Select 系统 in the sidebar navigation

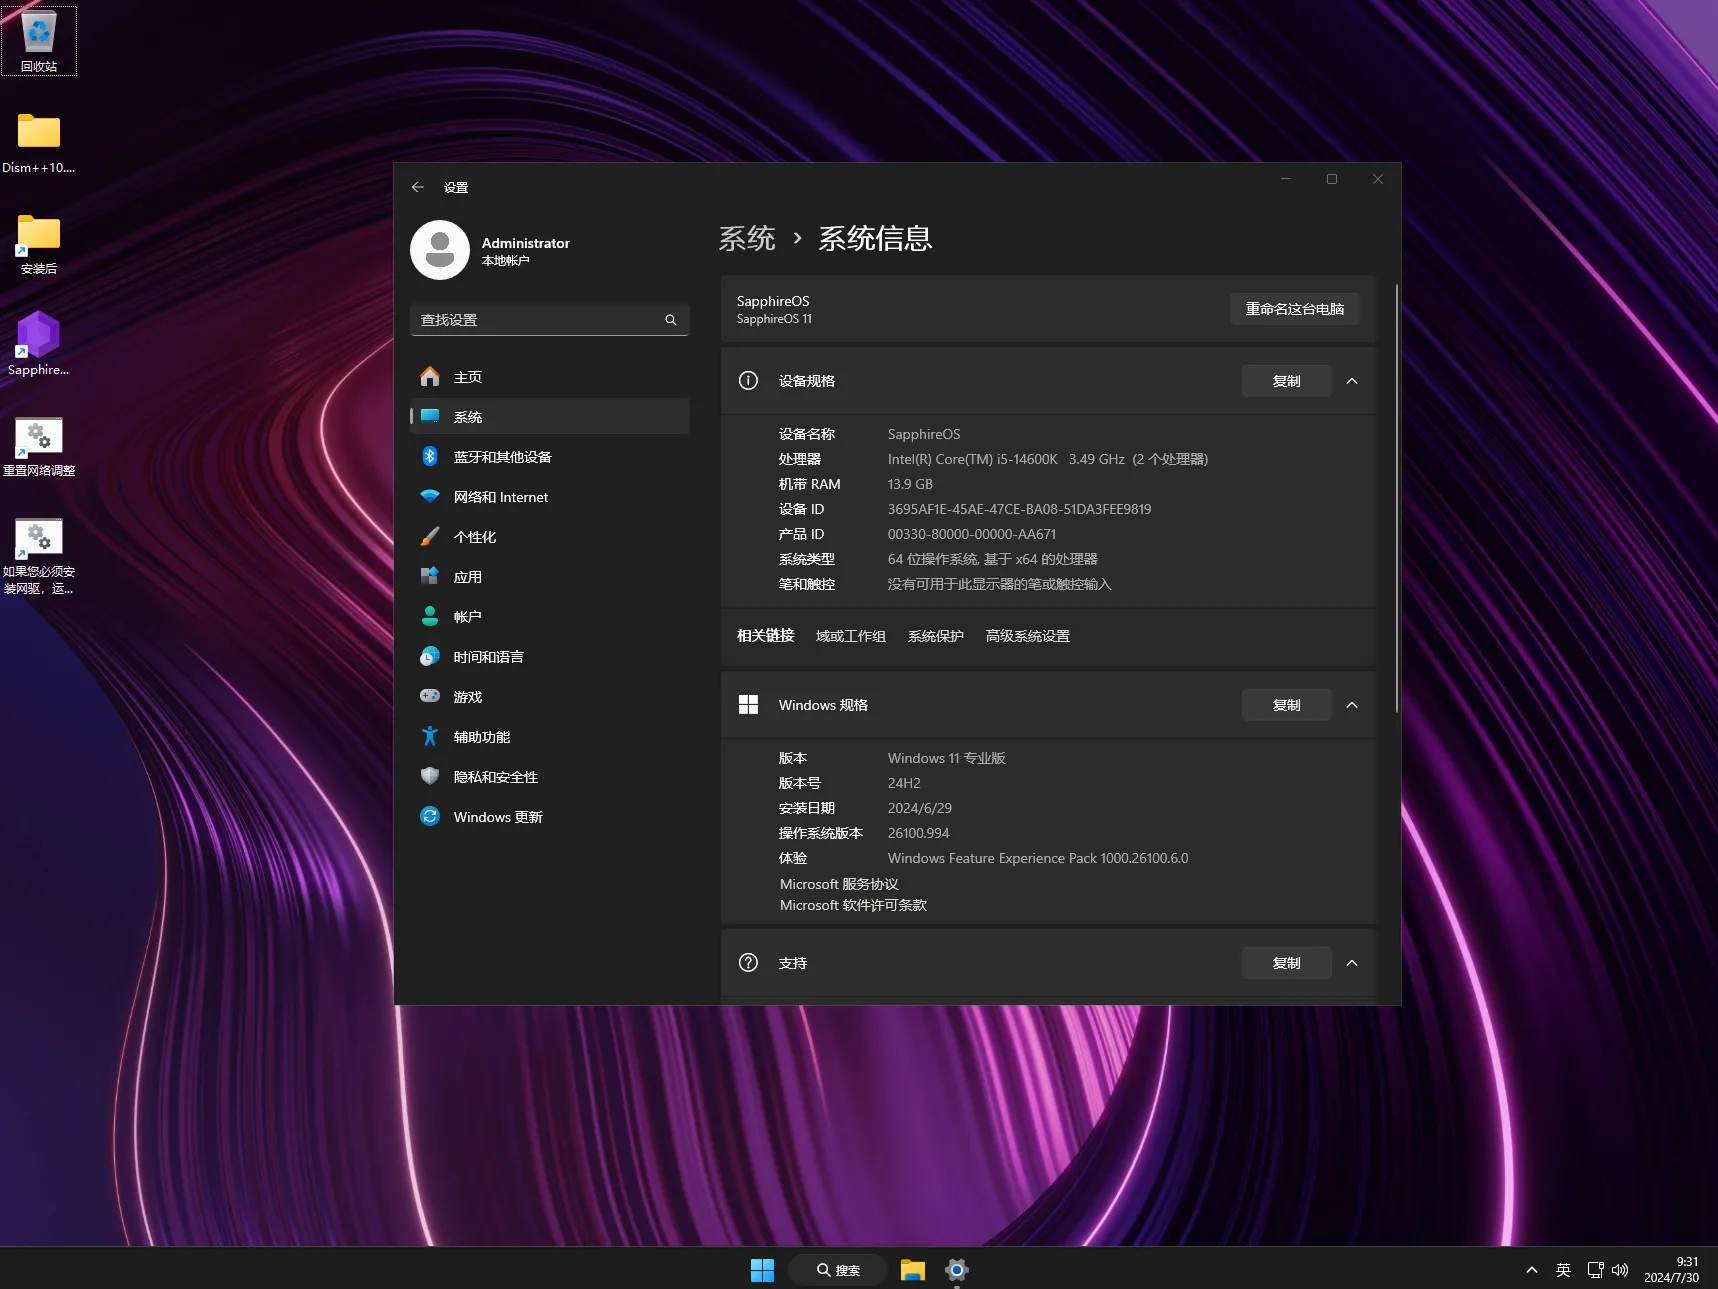[467, 416]
